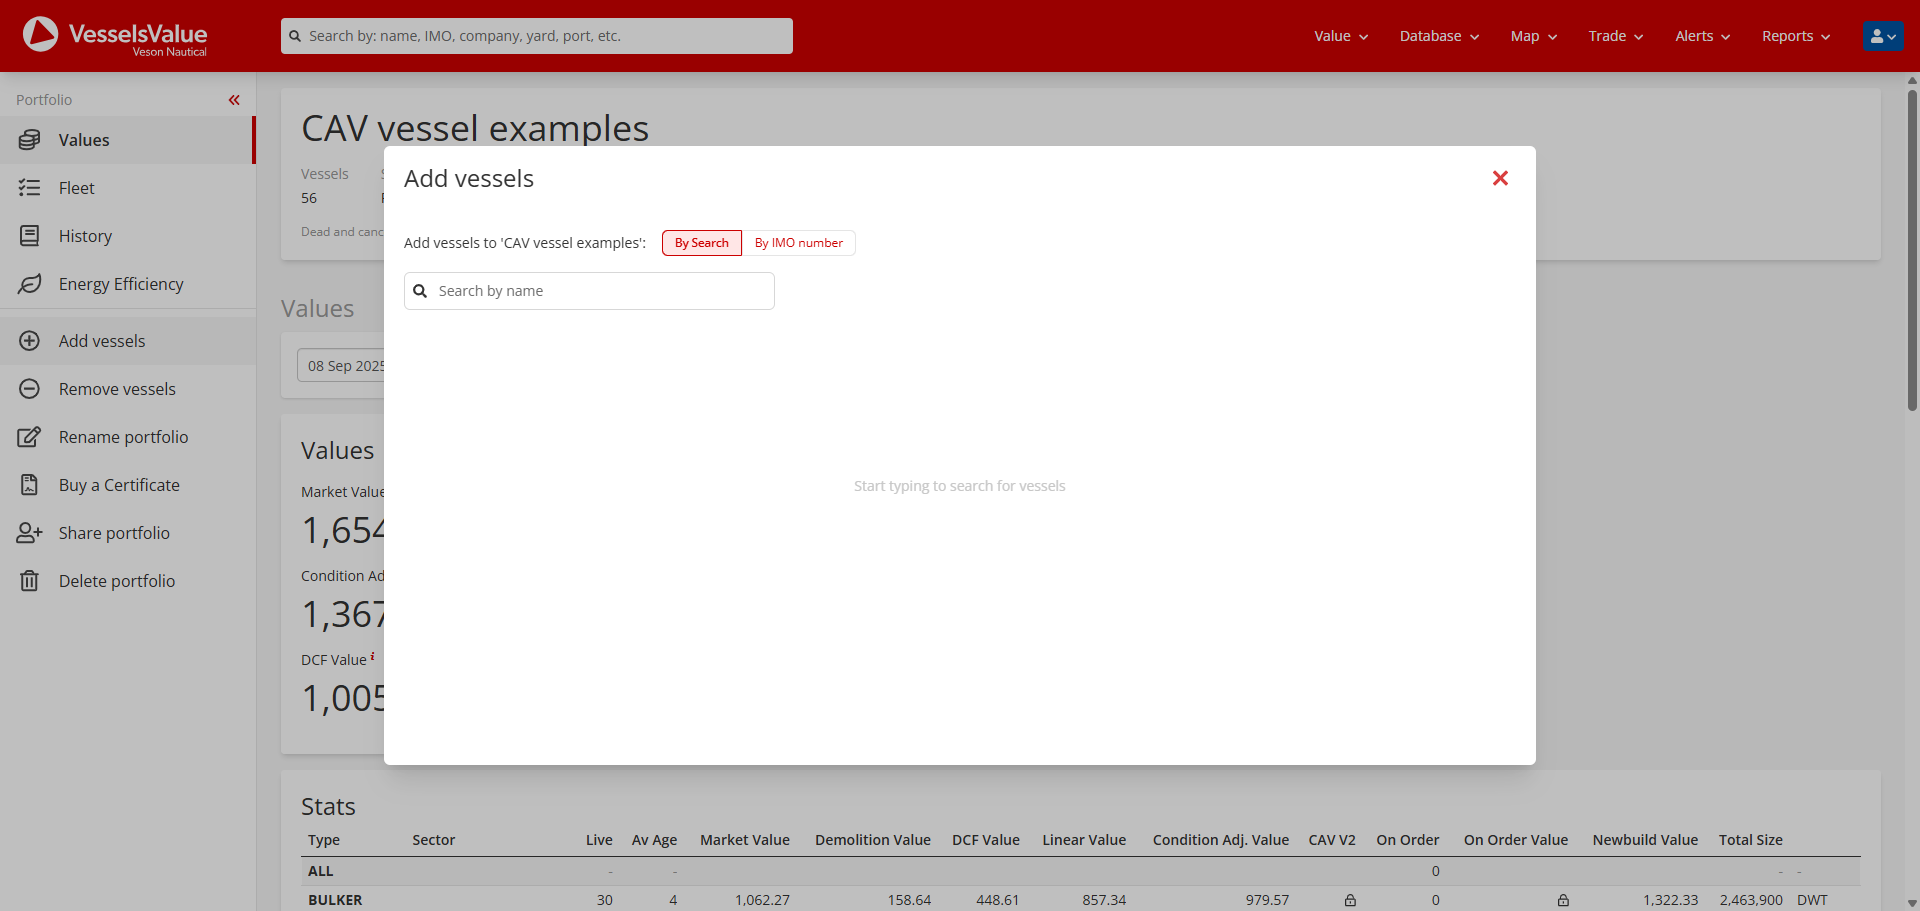Open the Alerts menu

point(1702,36)
